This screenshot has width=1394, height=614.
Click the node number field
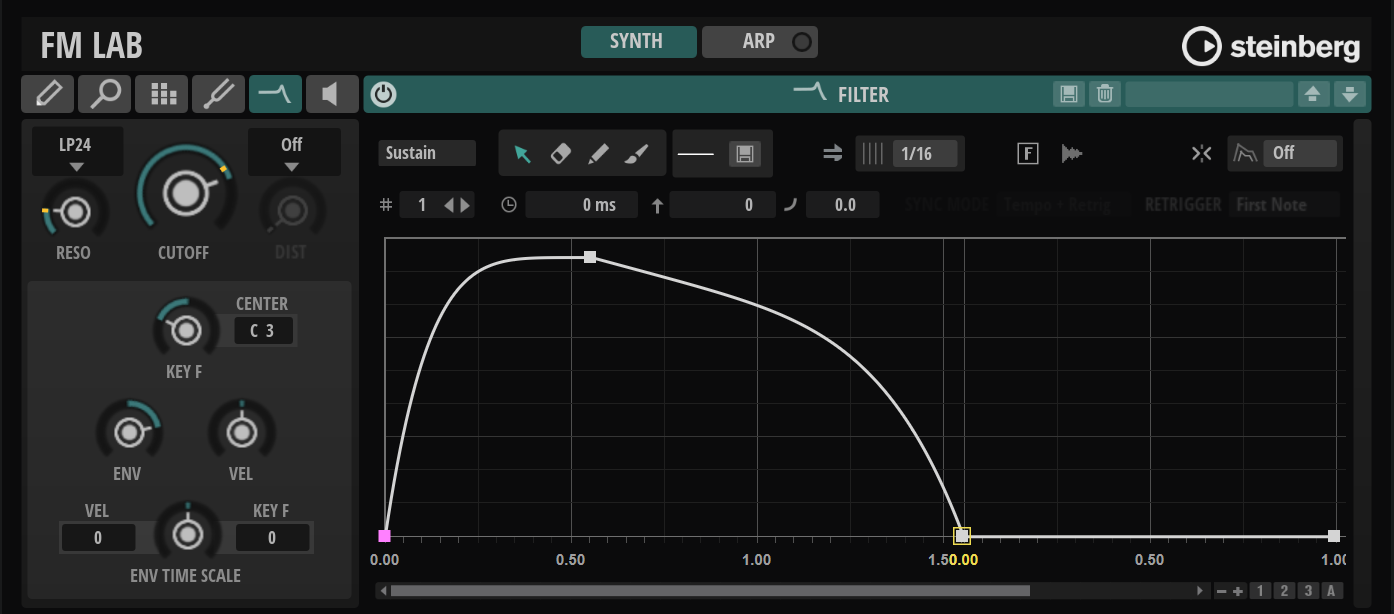[421, 205]
